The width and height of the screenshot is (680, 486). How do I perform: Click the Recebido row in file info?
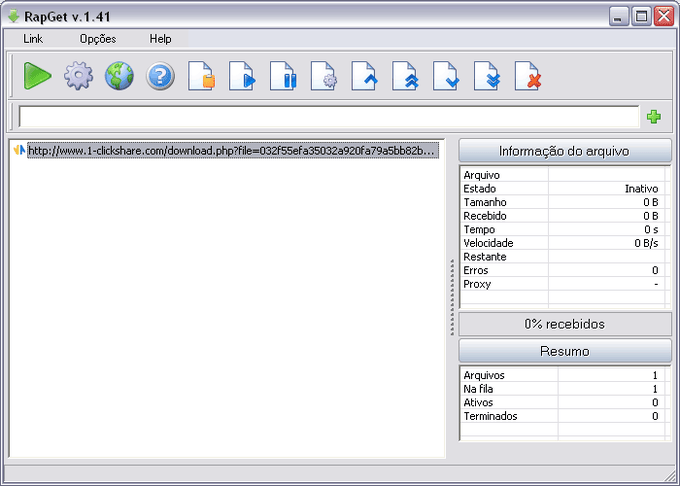coord(562,216)
